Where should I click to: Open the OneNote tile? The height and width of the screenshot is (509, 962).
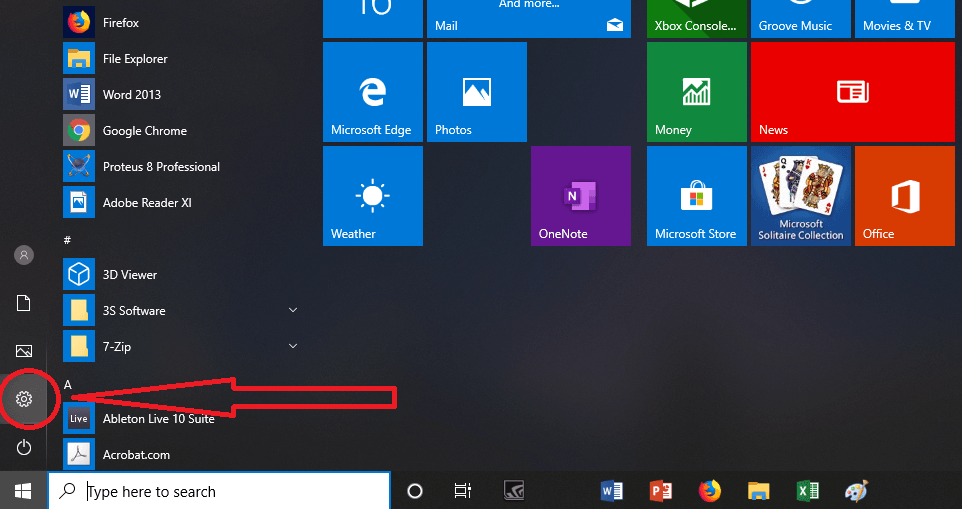(581, 196)
